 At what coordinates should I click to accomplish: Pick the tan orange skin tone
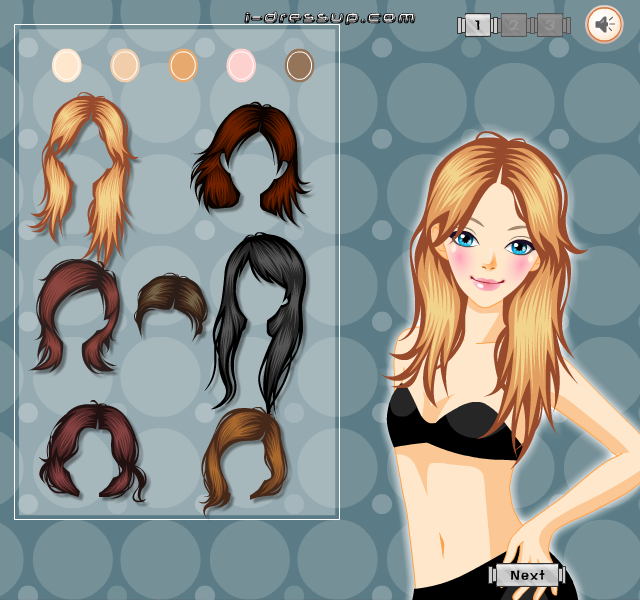tap(183, 65)
